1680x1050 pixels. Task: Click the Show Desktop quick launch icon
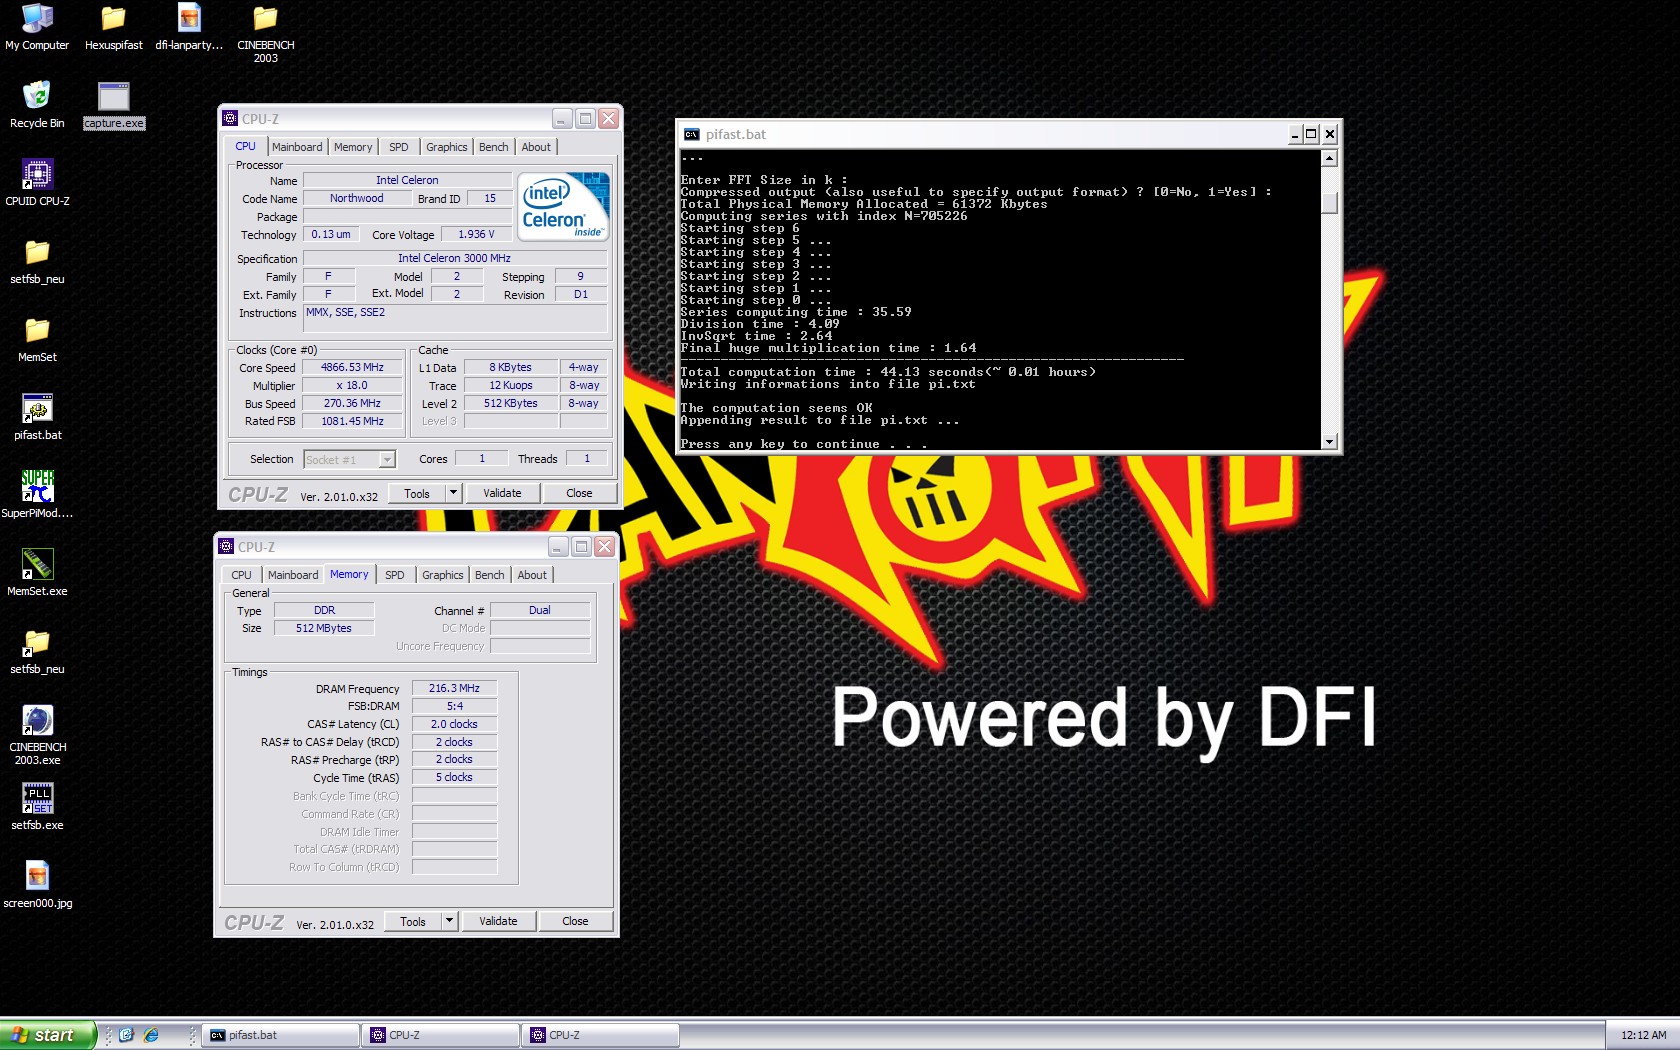point(126,1035)
